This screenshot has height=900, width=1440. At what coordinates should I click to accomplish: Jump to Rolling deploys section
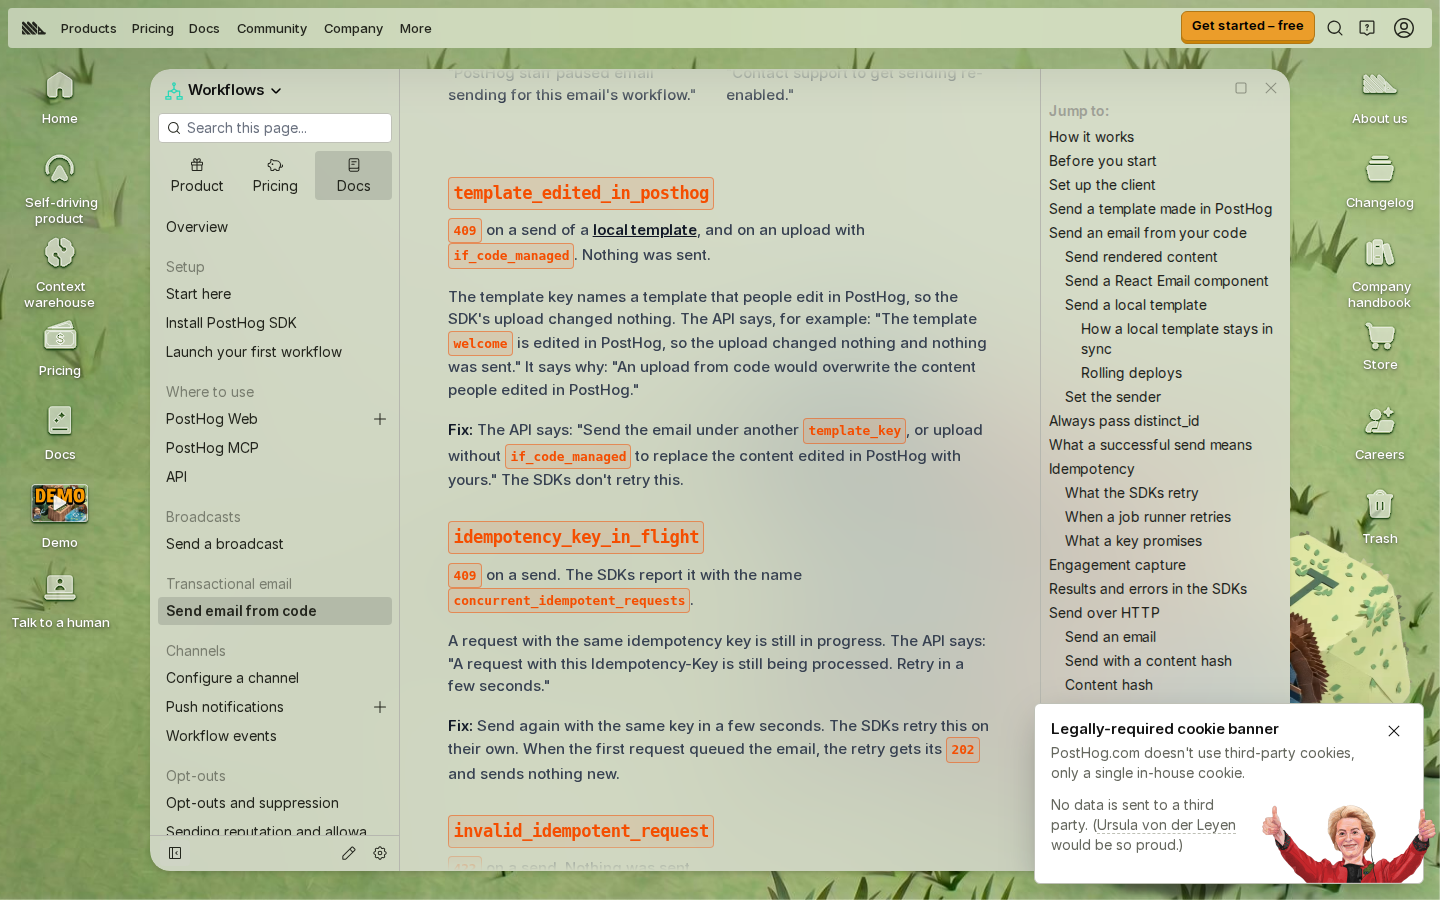1131,373
